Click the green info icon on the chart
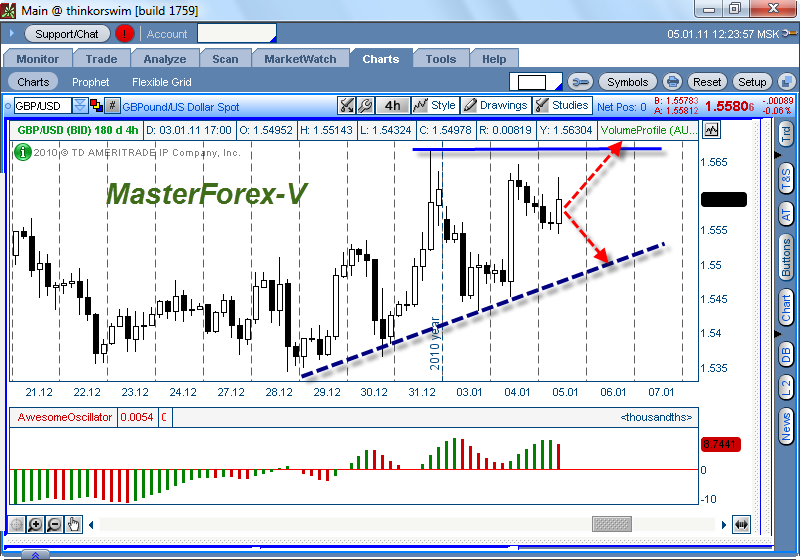Screen dimensions: 800x560 tap(22, 152)
